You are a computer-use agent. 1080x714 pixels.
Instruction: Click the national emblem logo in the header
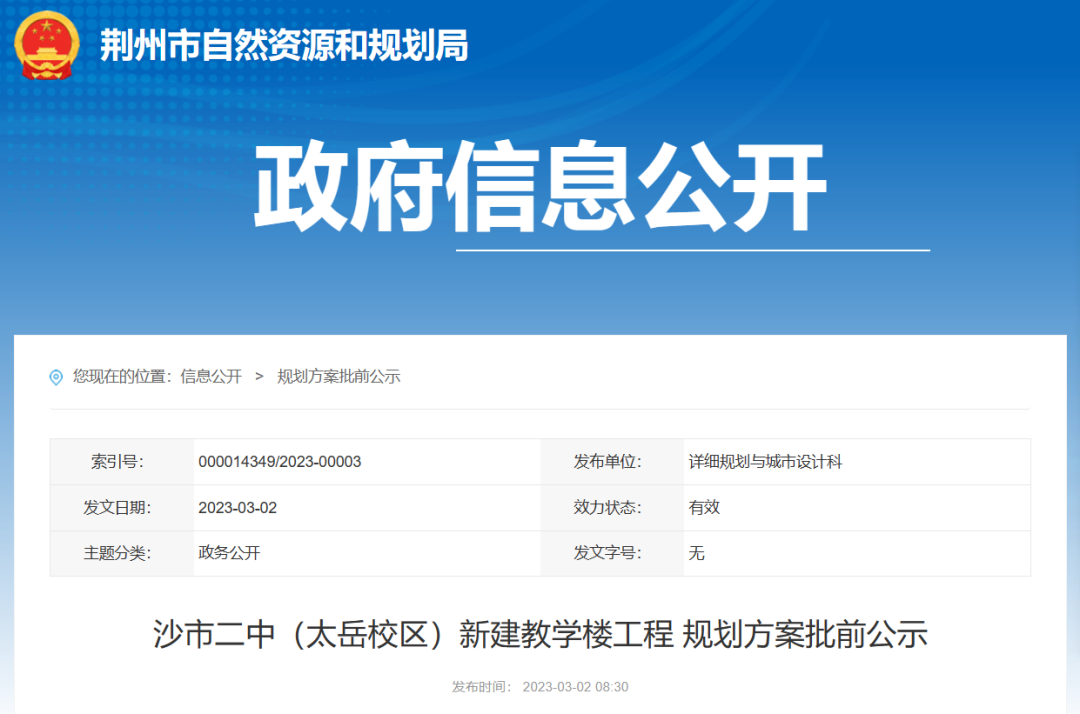pos(46,45)
